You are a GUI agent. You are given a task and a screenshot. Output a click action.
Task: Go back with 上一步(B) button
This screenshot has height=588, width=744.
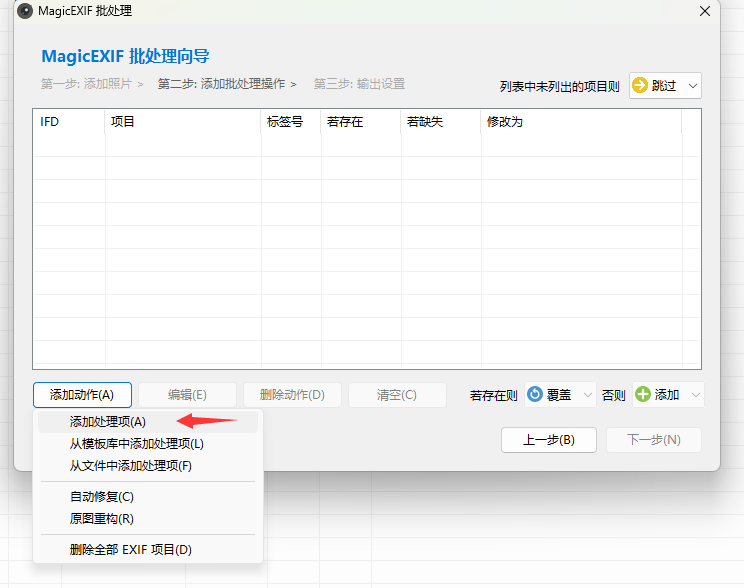coord(549,440)
